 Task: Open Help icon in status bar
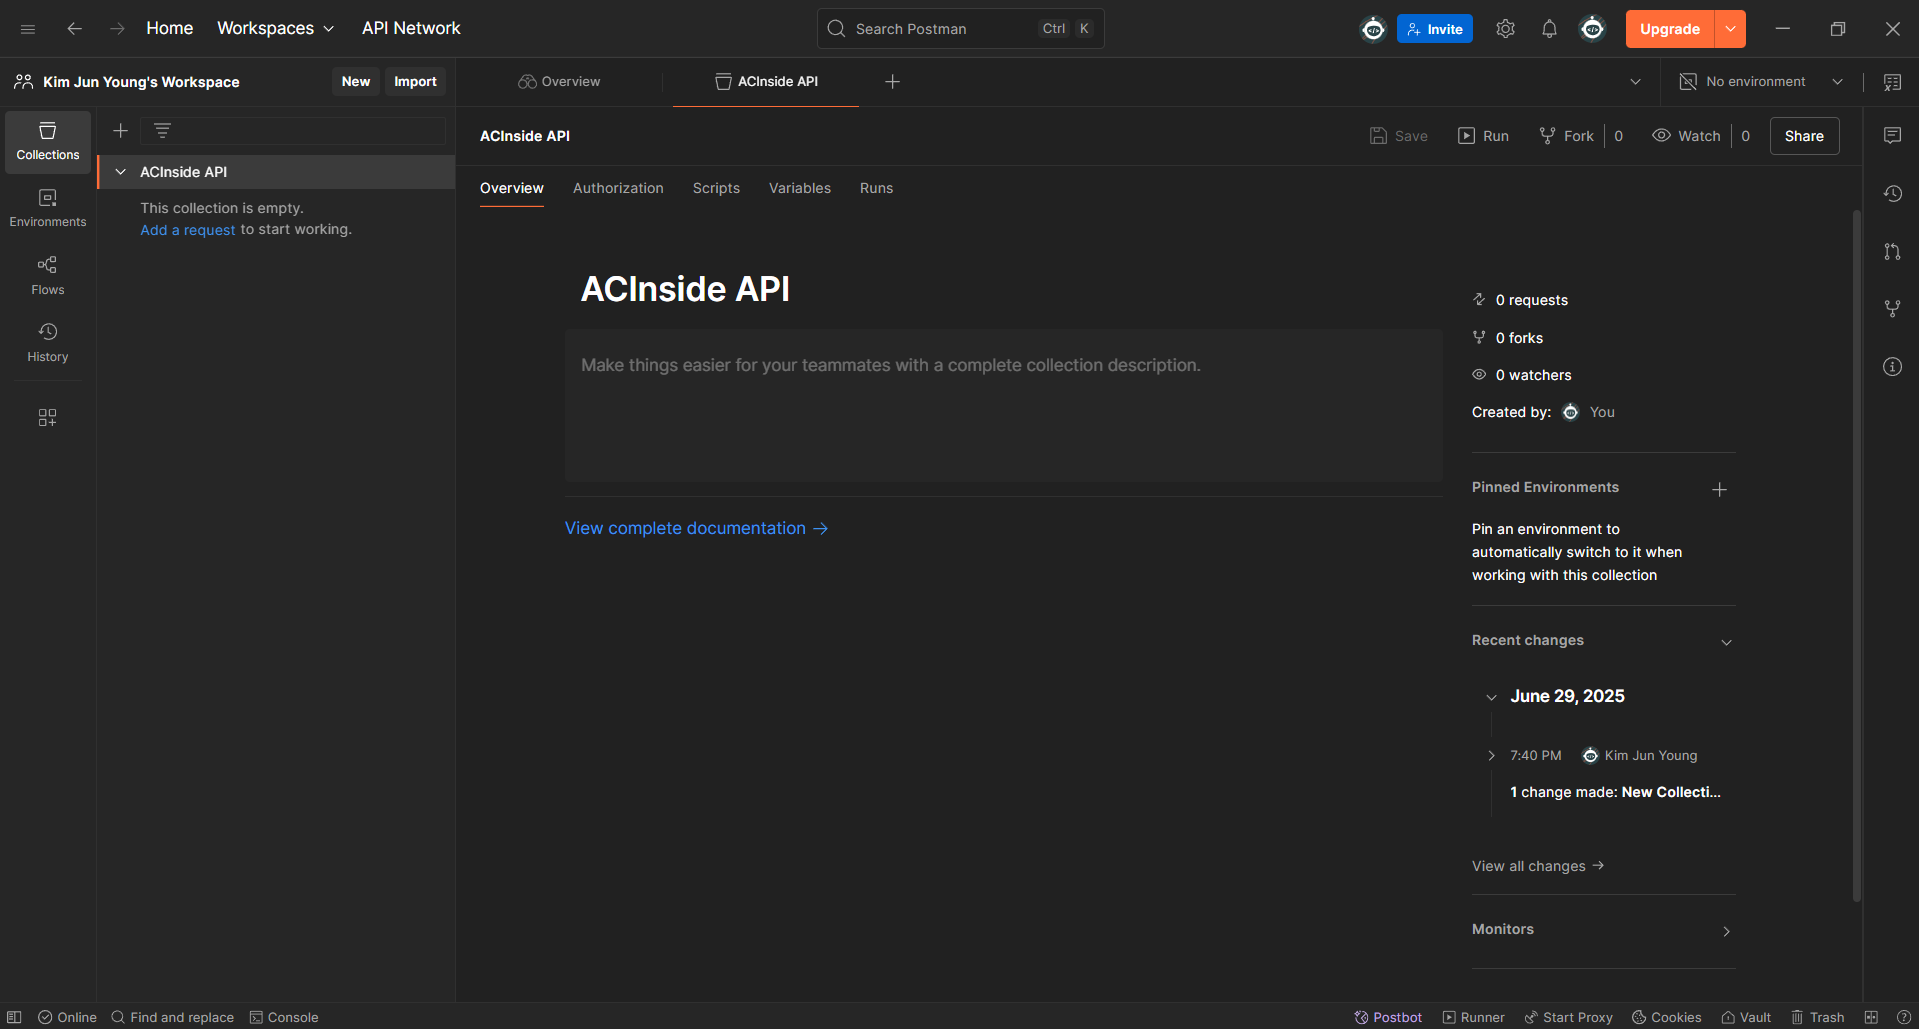pyautogui.click(x=1904, y=1017)
